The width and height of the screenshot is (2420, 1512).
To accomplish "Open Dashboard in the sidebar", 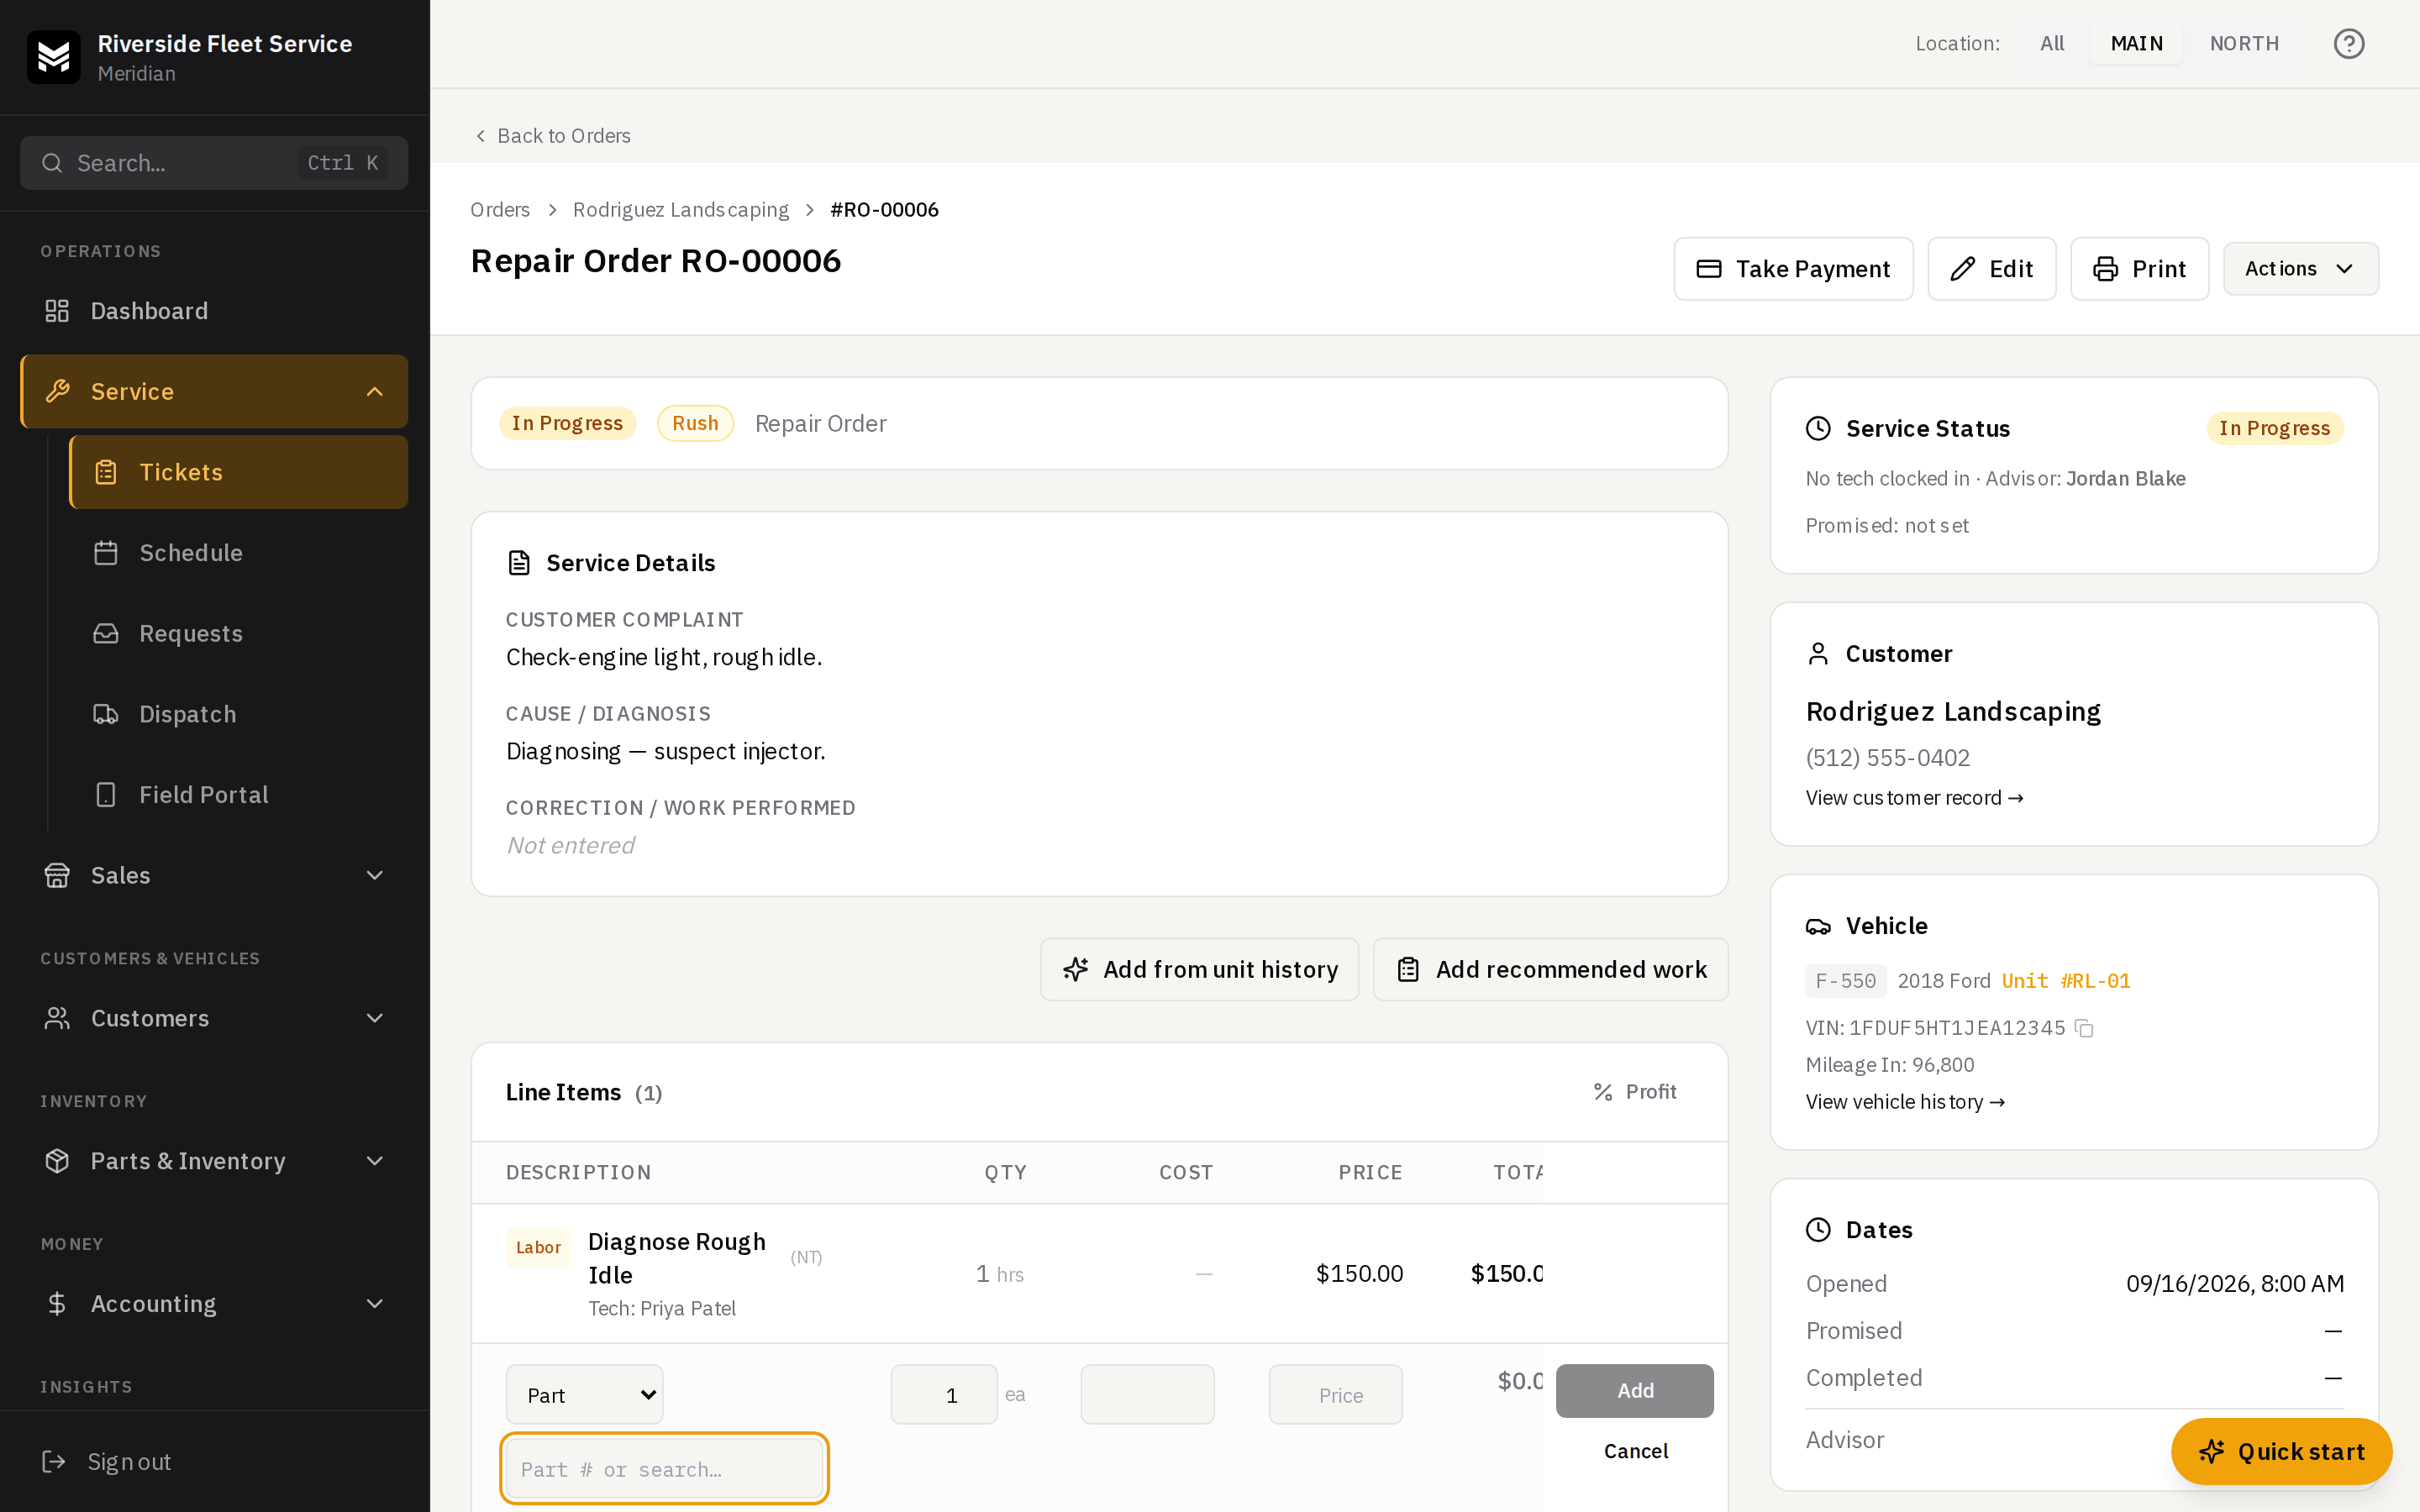I will [x=214, y=311].
